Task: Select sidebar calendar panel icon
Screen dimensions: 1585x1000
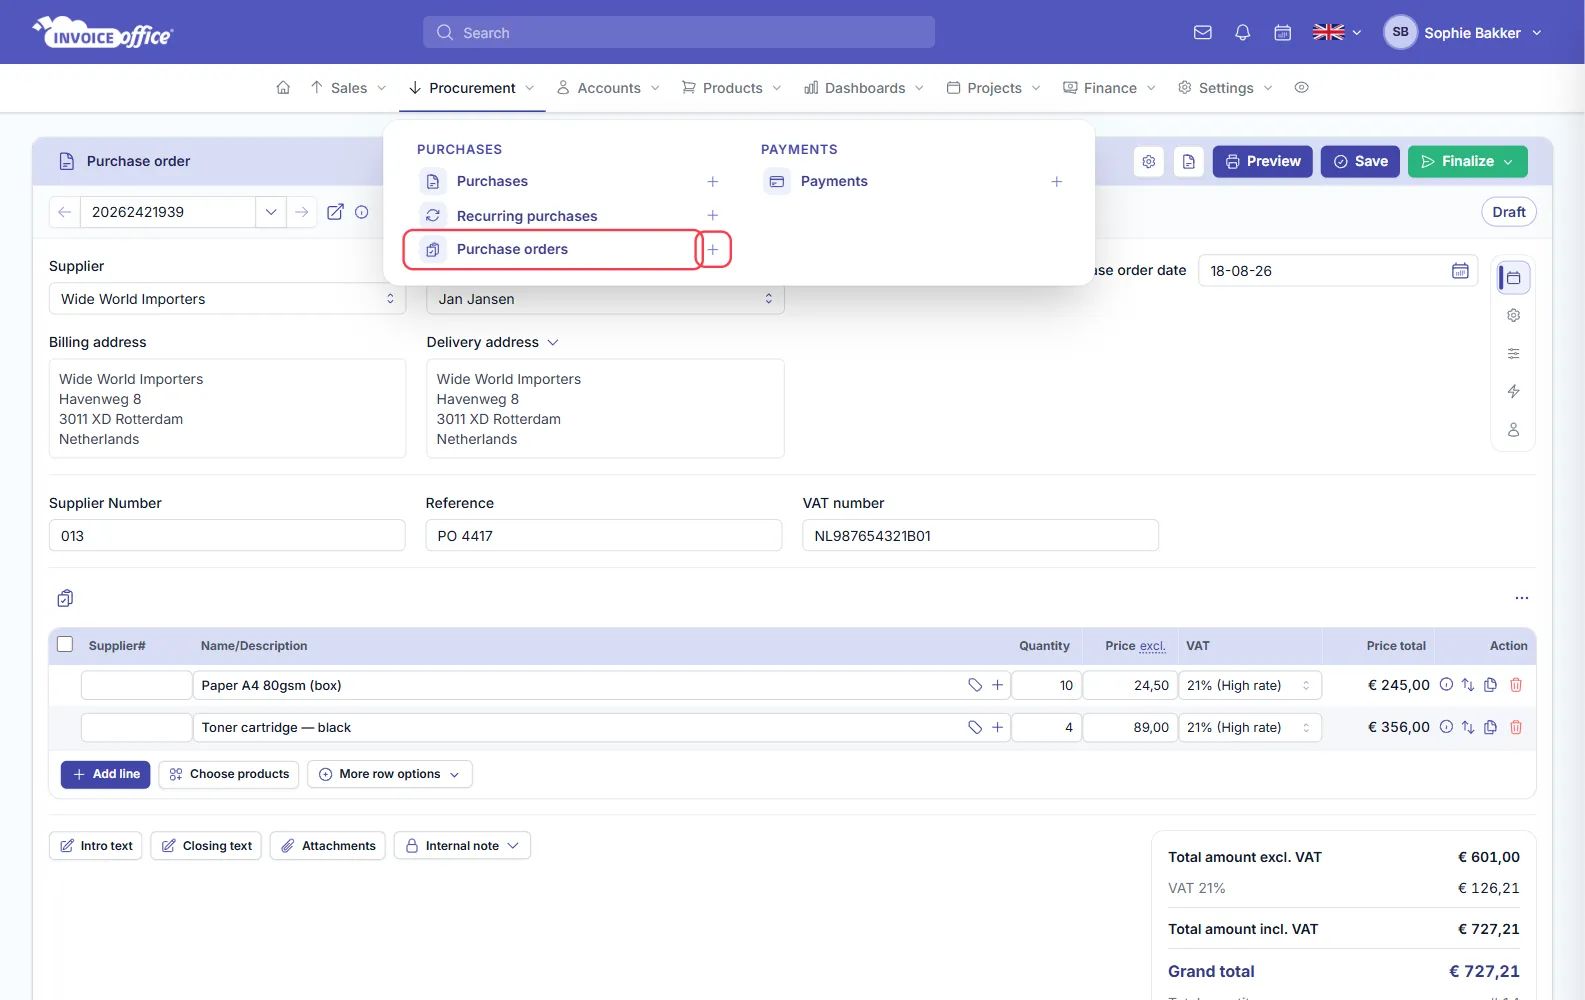Action: pos(1513,278)
